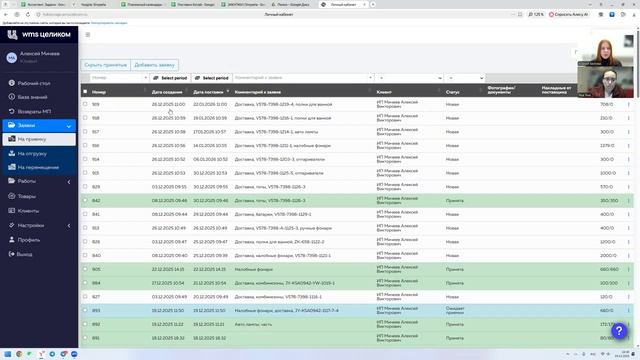Open Клиенты in the sidebar
This screenshot has height=360, width=640.
pos(28,211)
